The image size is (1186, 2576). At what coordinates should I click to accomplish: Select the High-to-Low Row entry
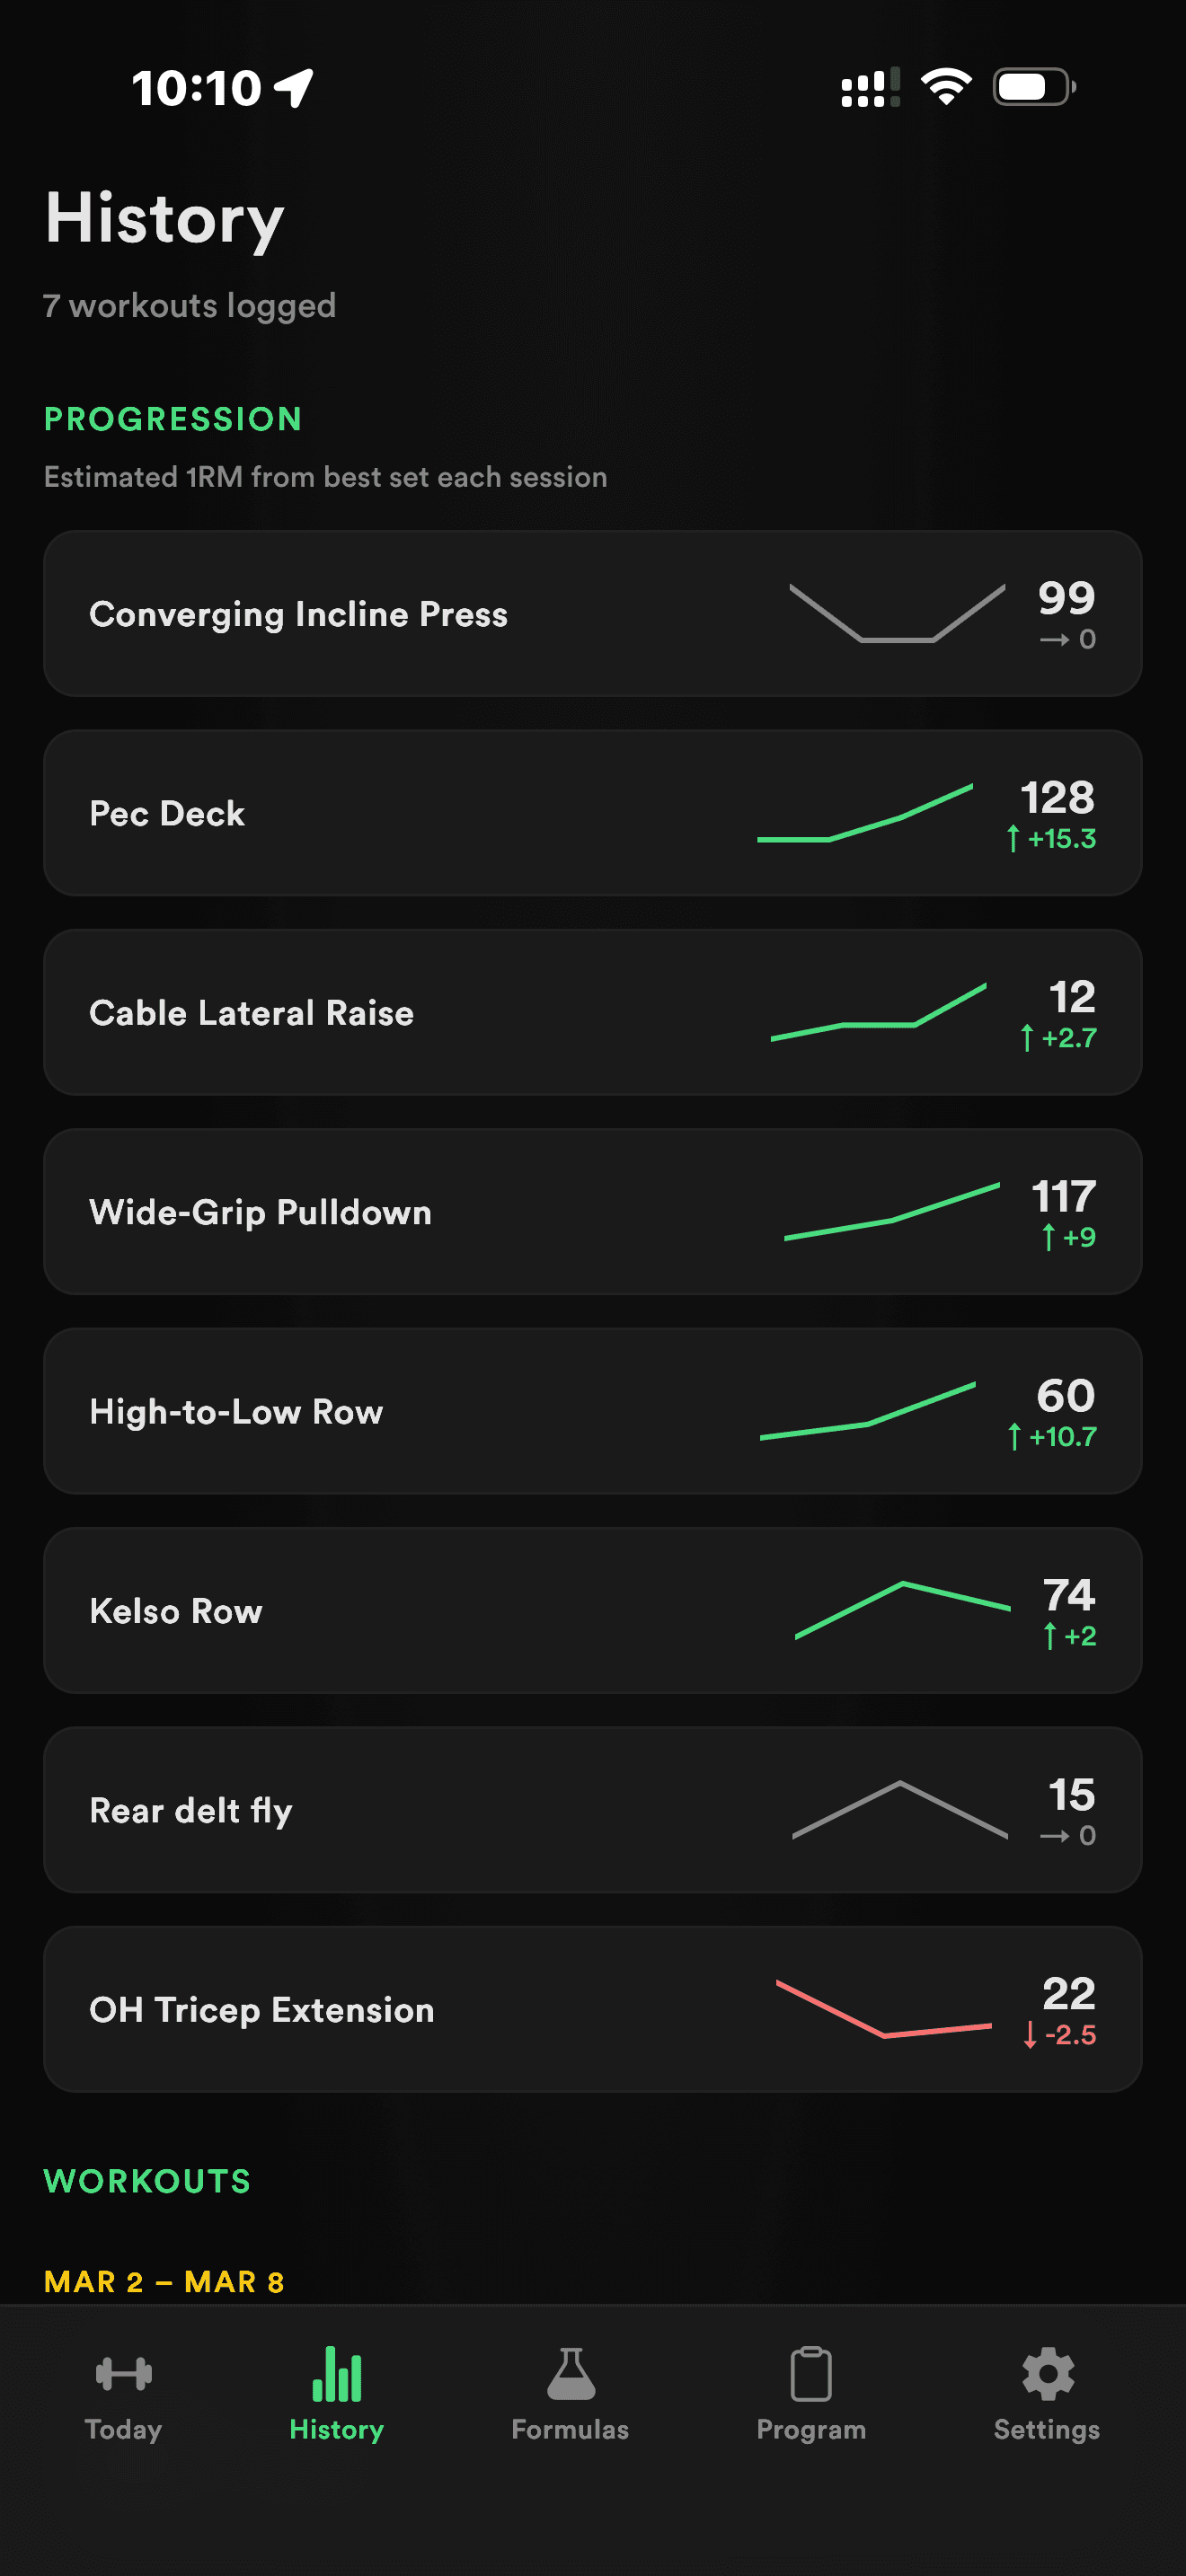click(x=236, y=1412)
